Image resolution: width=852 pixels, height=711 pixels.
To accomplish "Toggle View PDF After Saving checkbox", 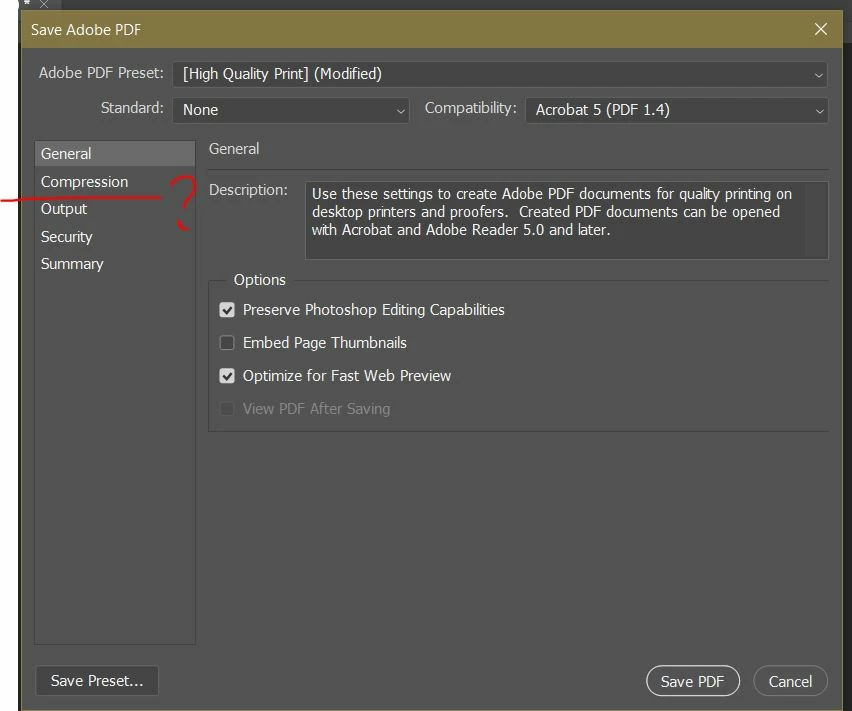I will click(227, 408).
